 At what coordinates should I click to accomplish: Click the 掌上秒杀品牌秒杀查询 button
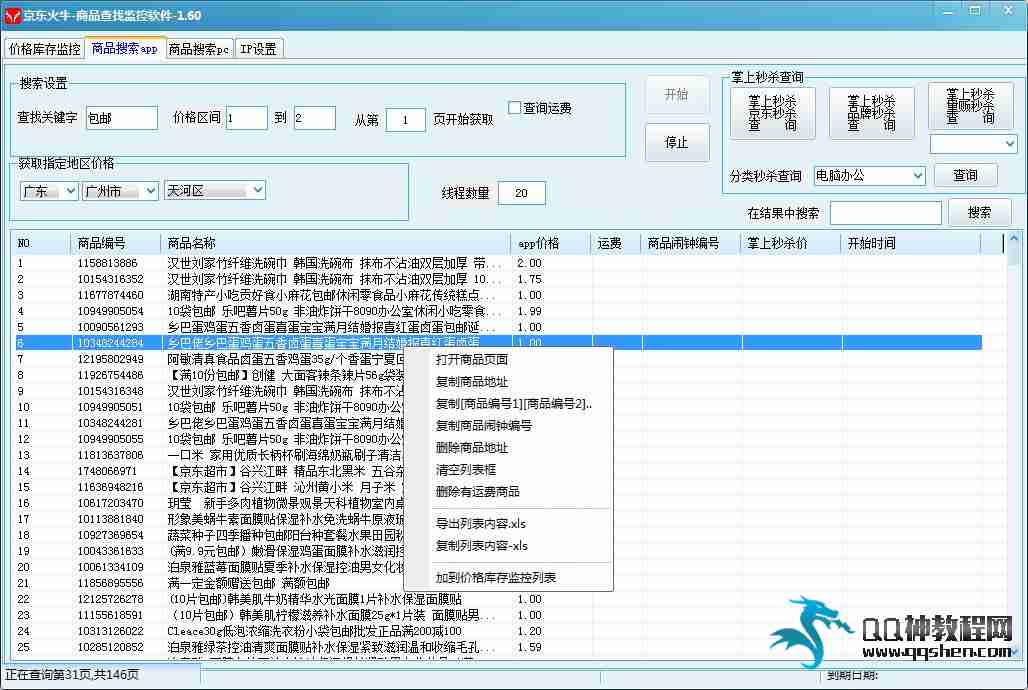pos(871,113)
